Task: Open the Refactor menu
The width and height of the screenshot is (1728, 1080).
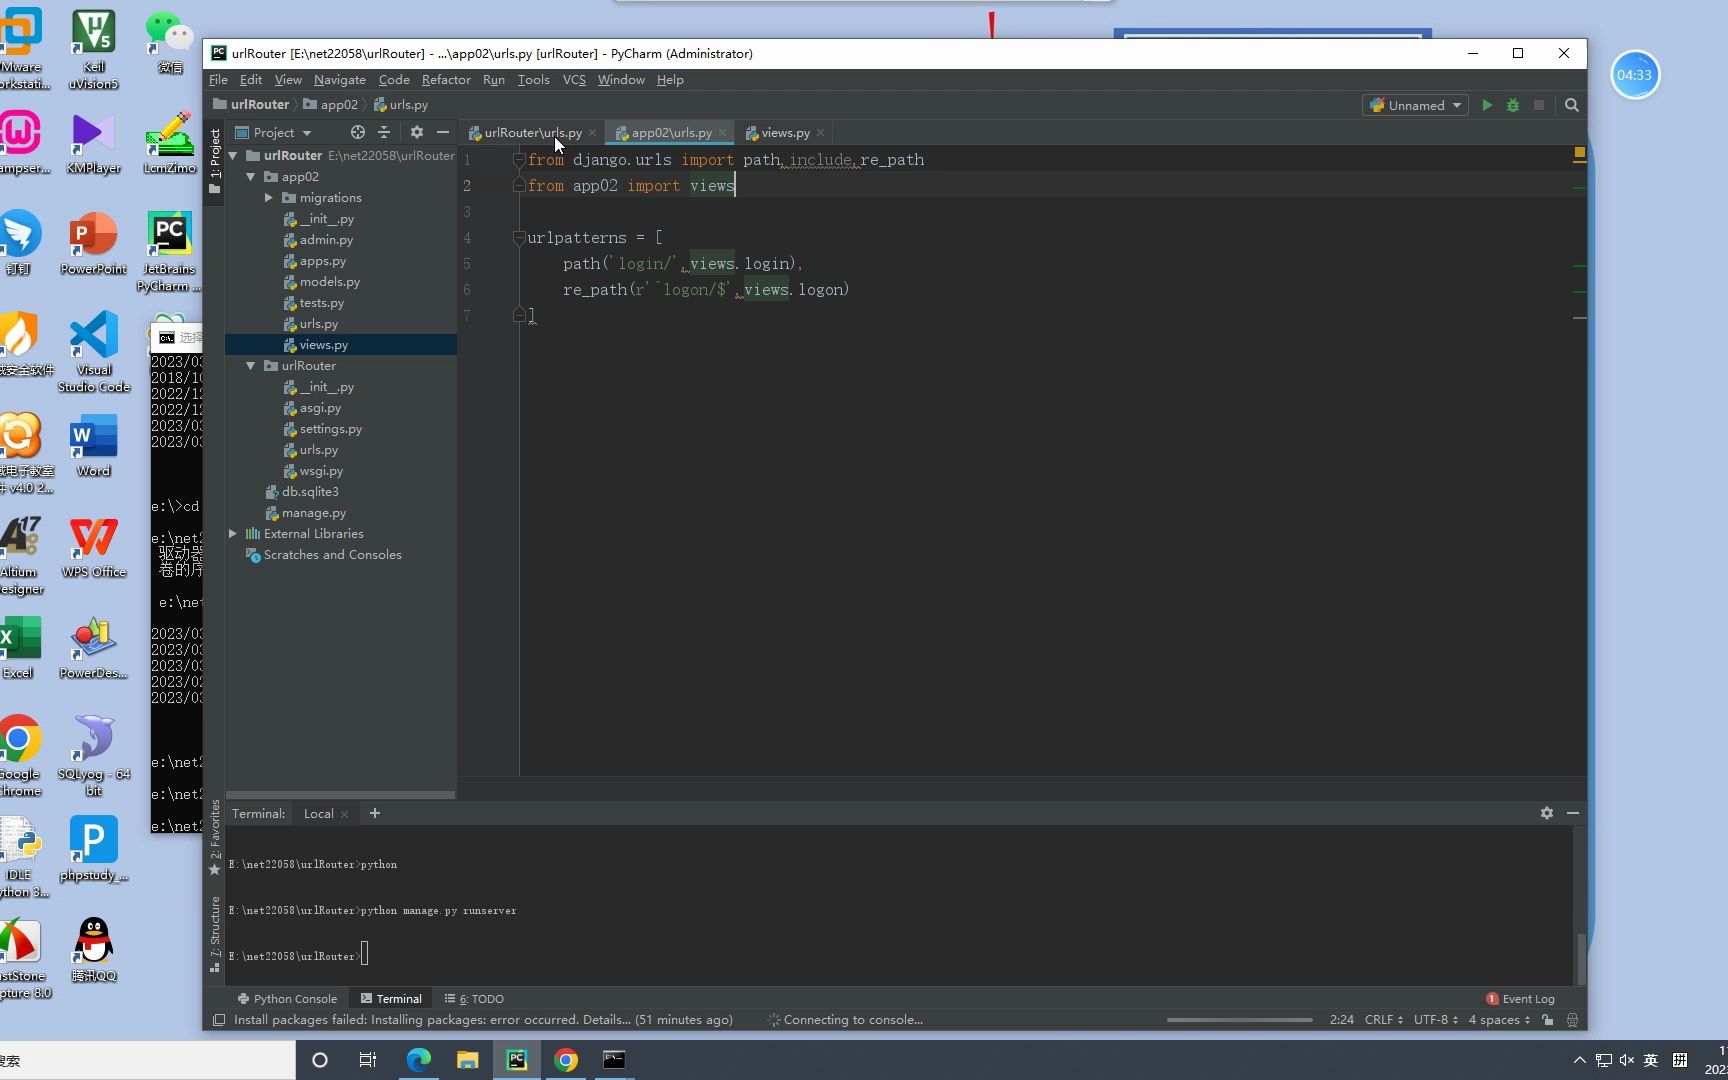Action: [x=446, y=80]
